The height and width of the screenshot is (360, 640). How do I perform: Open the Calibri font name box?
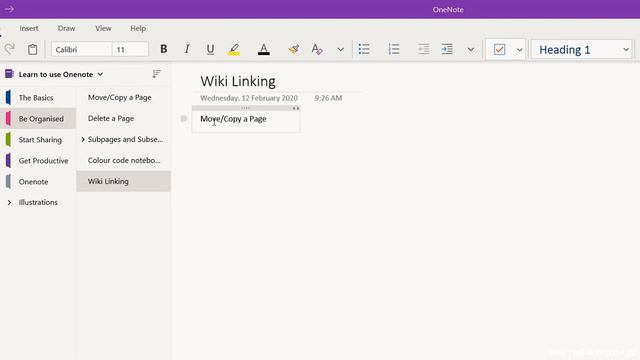point(81,49)
